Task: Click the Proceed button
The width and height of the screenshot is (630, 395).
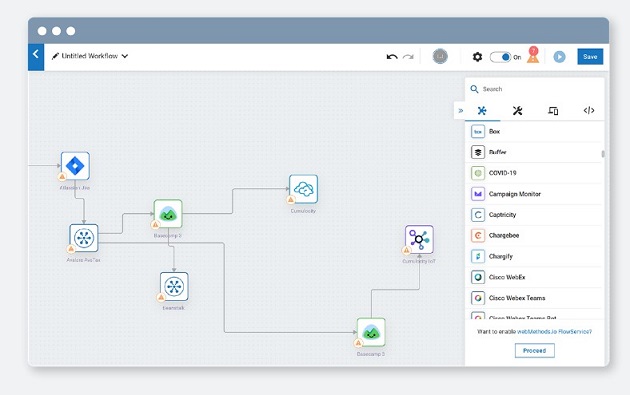Action: (x=534, y=350)
